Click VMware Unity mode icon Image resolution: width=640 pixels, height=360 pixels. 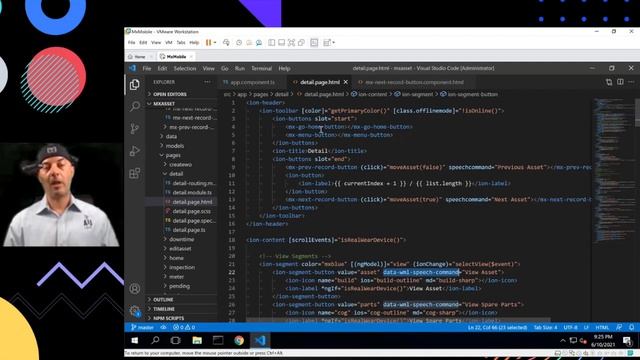[x=301, y=42]
